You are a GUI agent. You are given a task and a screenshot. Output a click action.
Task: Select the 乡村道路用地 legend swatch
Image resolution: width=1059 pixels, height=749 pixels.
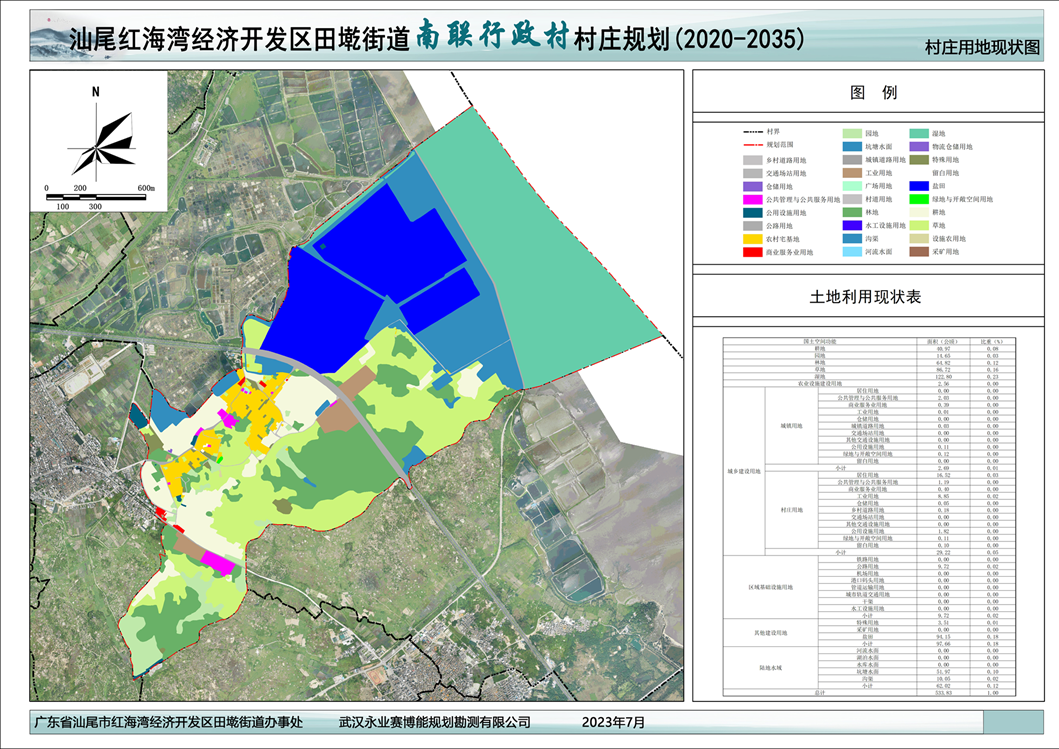coord(752,160)
